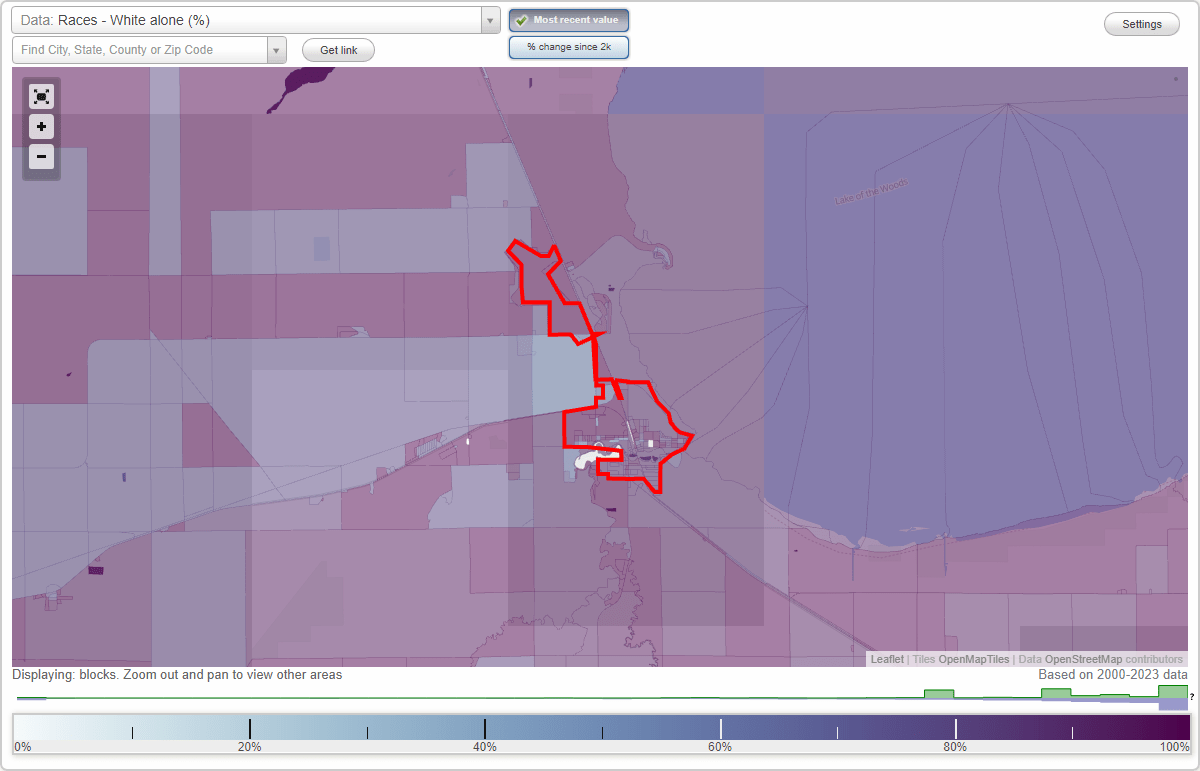This screenshot has width=1200, height=771.
Task: Zoom in using the plus icon
Action: [x=41, y=127]
